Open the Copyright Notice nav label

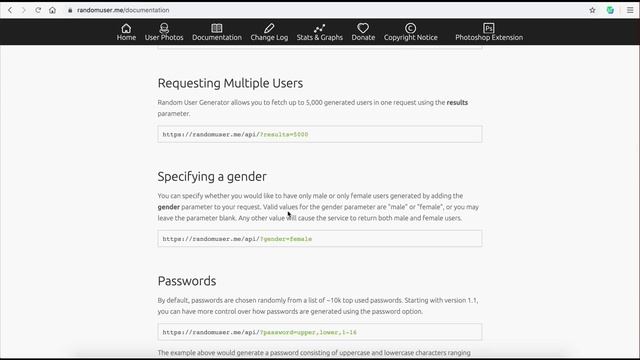tap(410, 38)
